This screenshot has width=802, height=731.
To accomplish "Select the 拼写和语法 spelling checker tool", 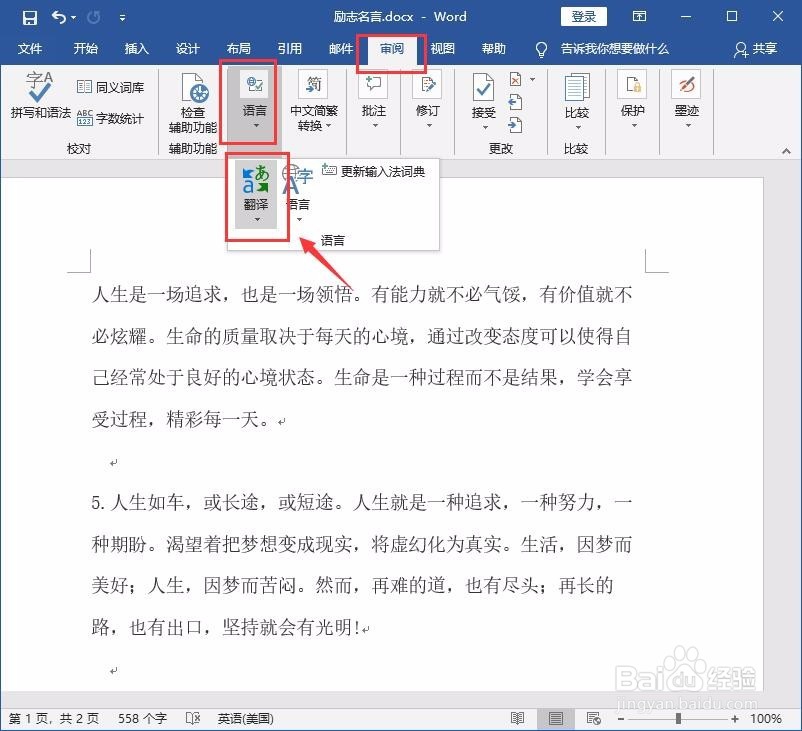I will point(38,98).
